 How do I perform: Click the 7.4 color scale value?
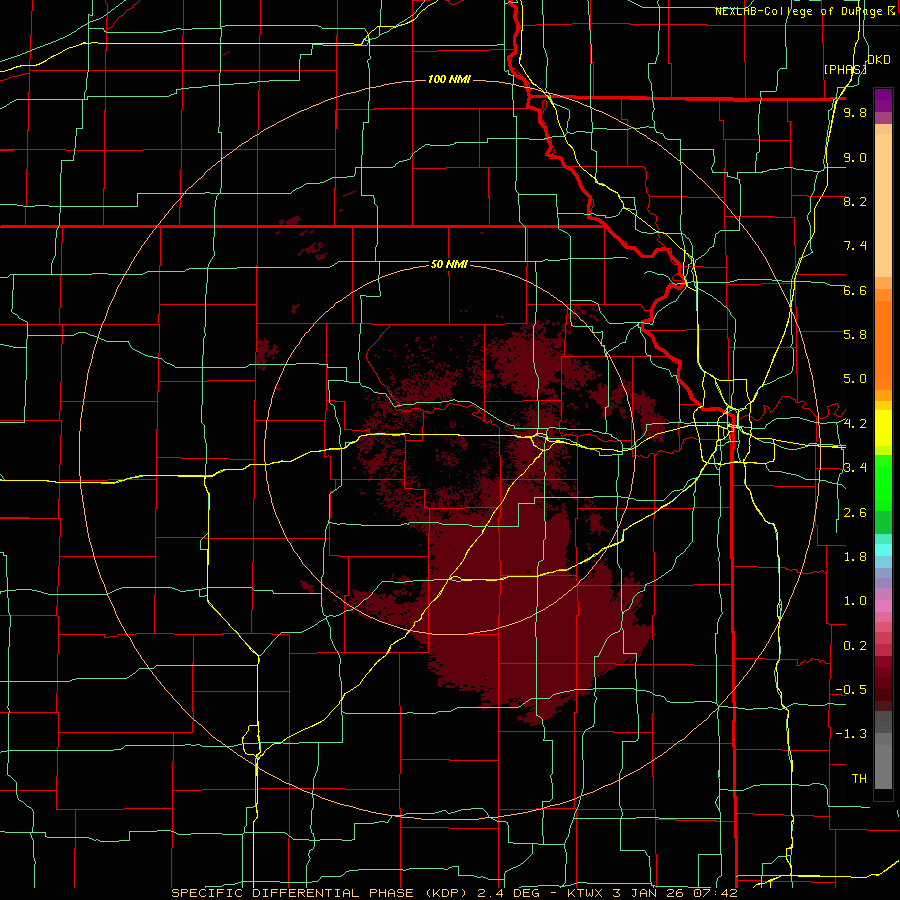(855, 246)
